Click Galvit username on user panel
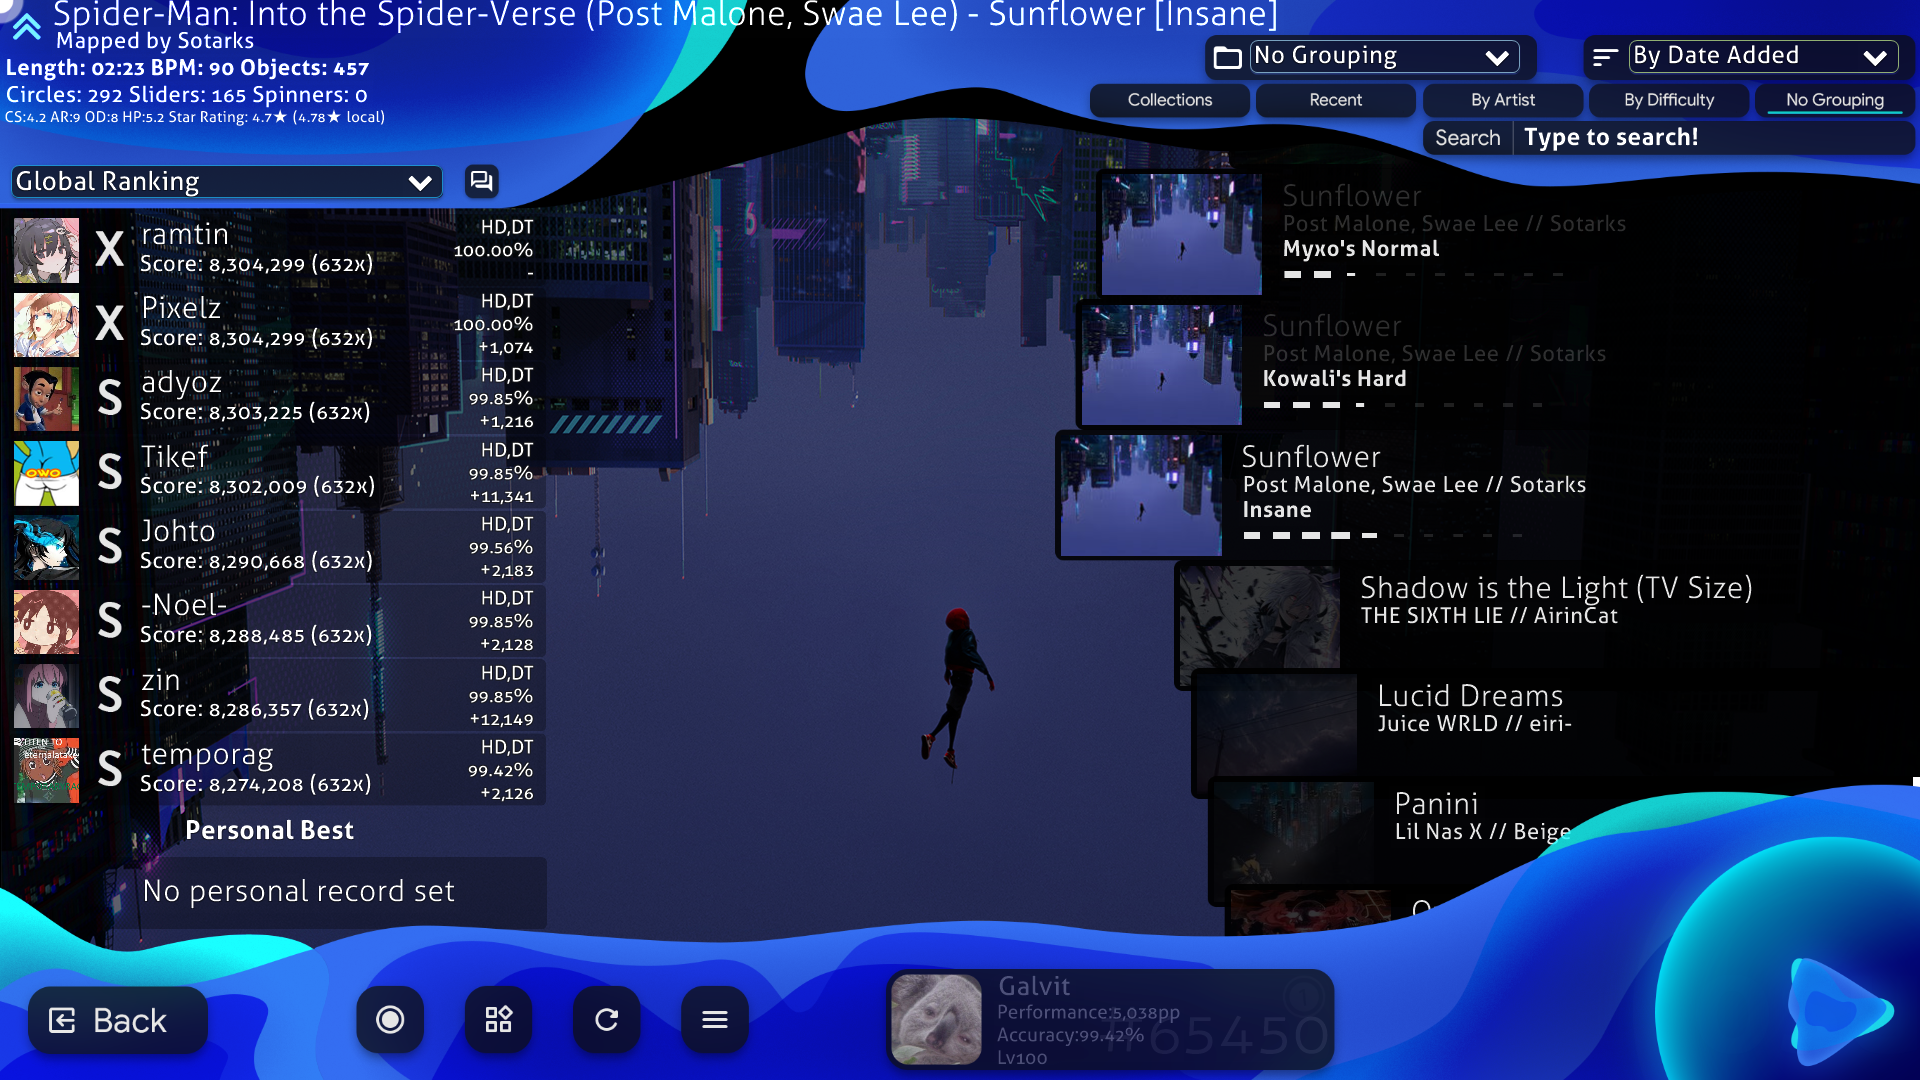The image size is (1920, 1080). (1034, 987)
